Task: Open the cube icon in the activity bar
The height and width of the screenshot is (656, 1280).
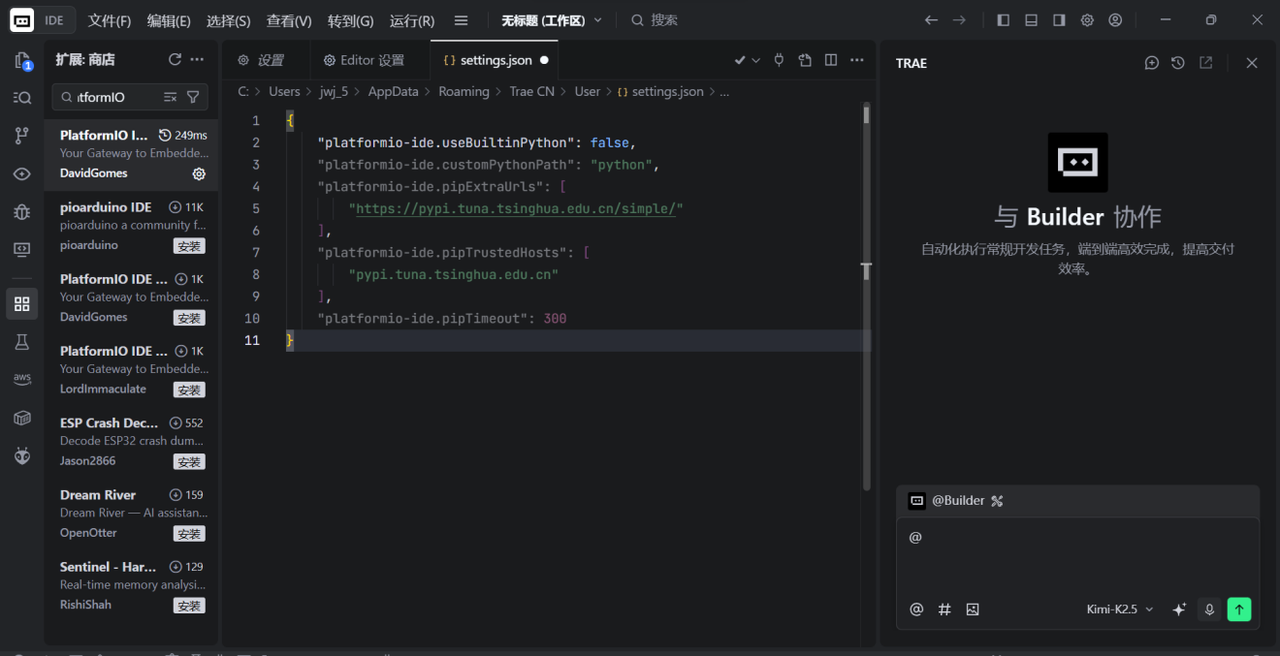Action: tap(22, 418)
